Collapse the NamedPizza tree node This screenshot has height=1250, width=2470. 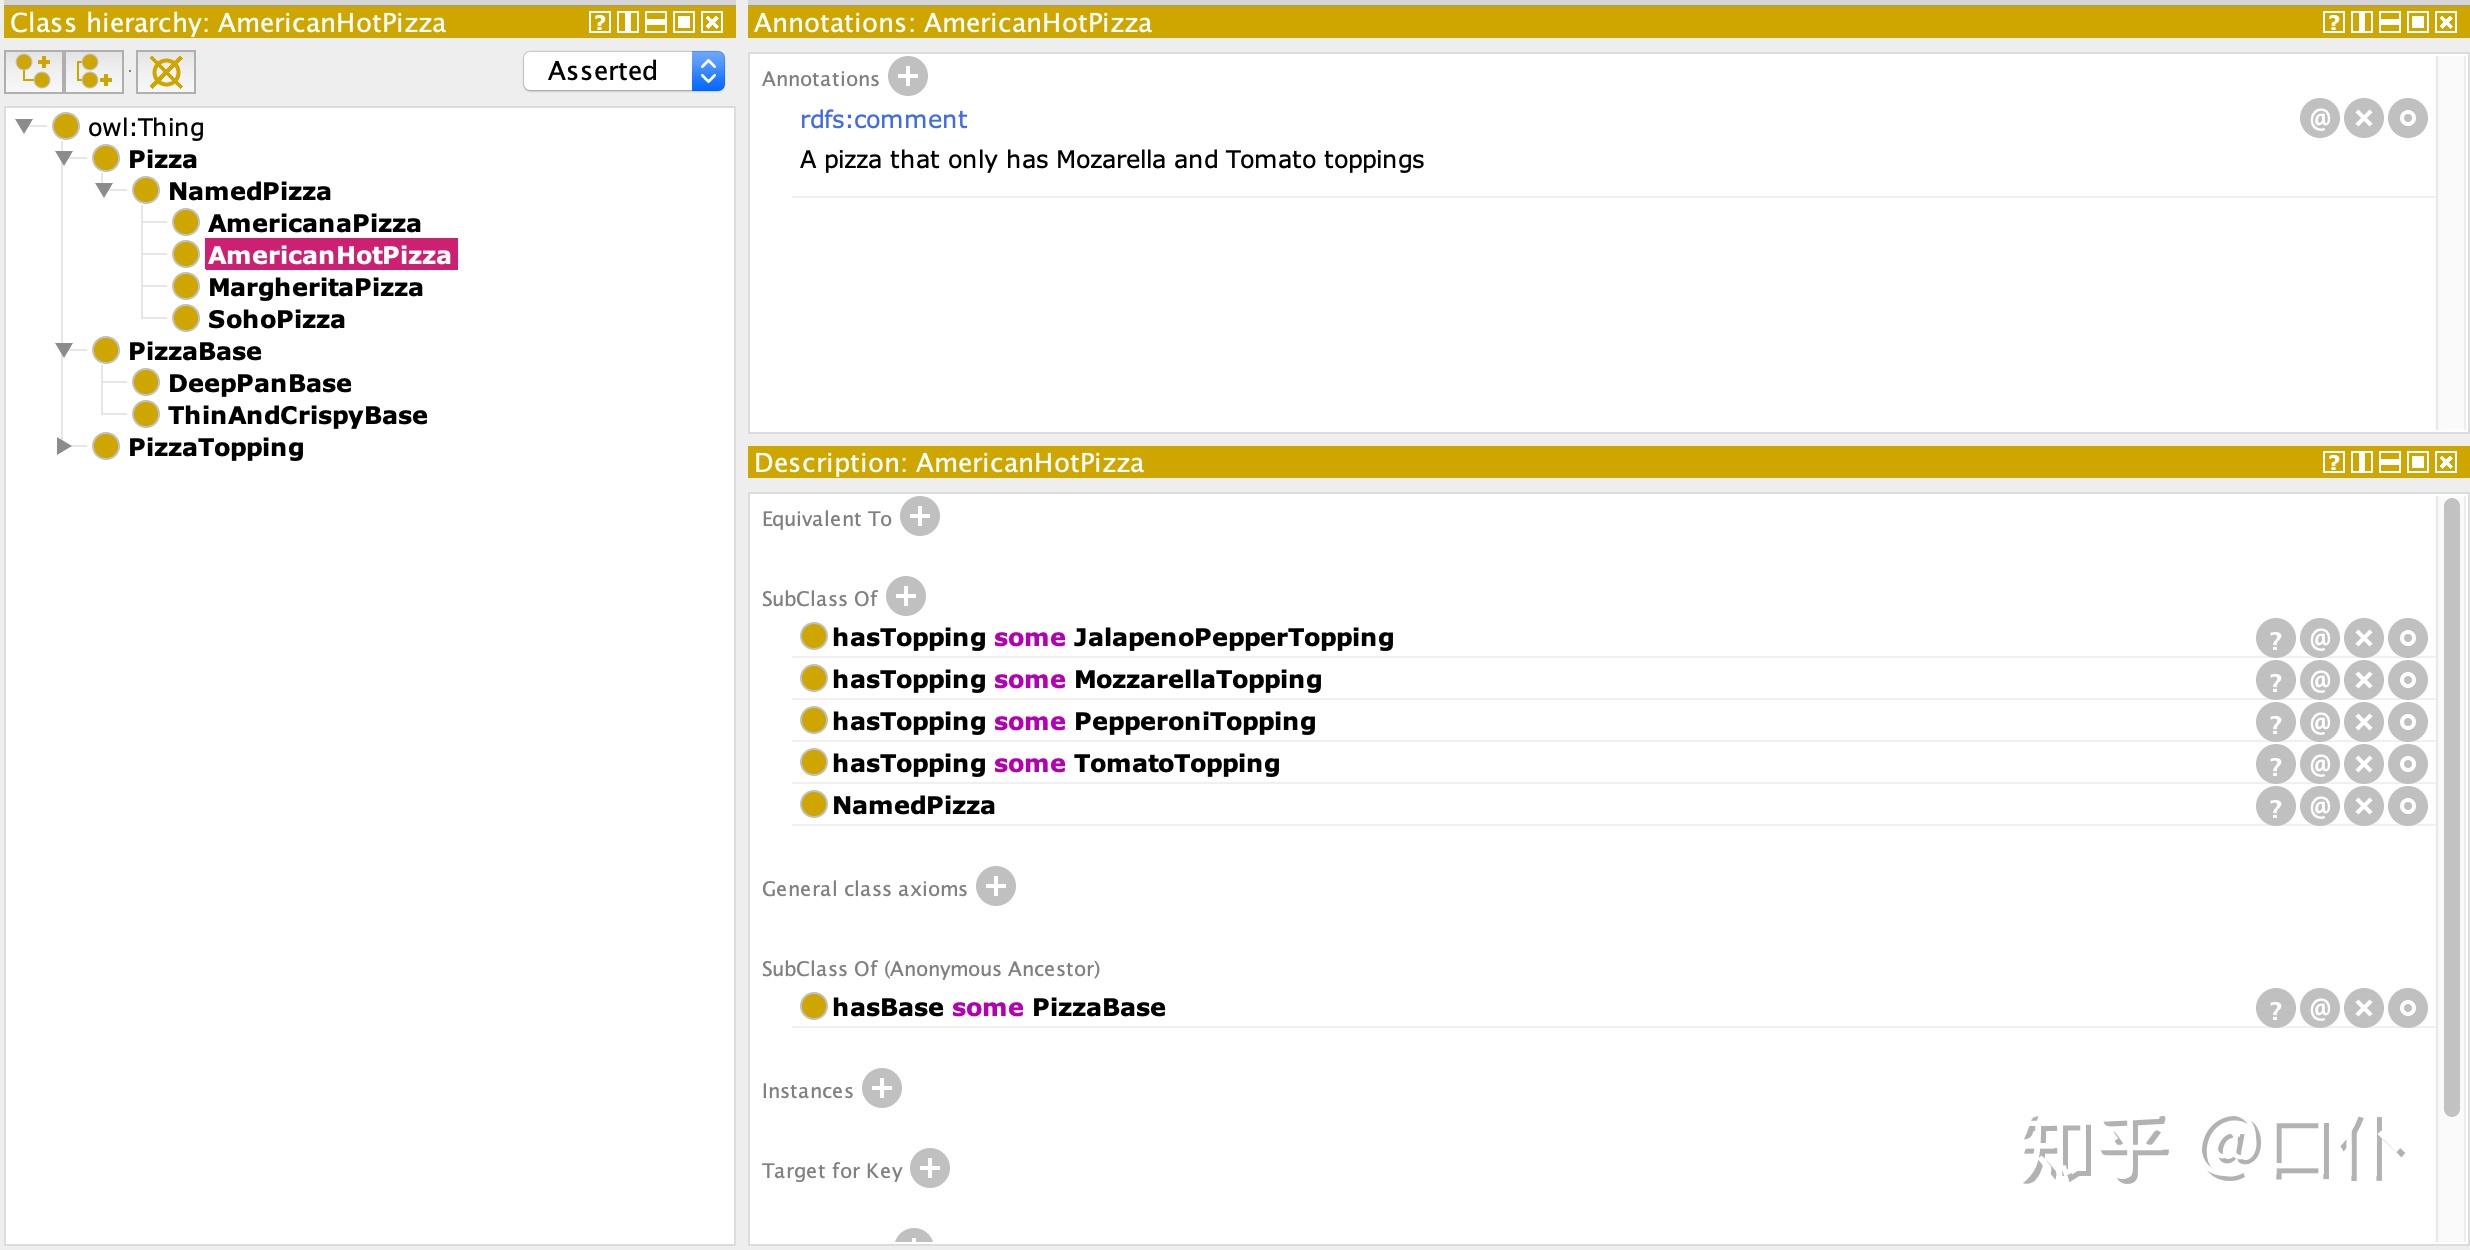pyautogui.click(x=104, y=190)
